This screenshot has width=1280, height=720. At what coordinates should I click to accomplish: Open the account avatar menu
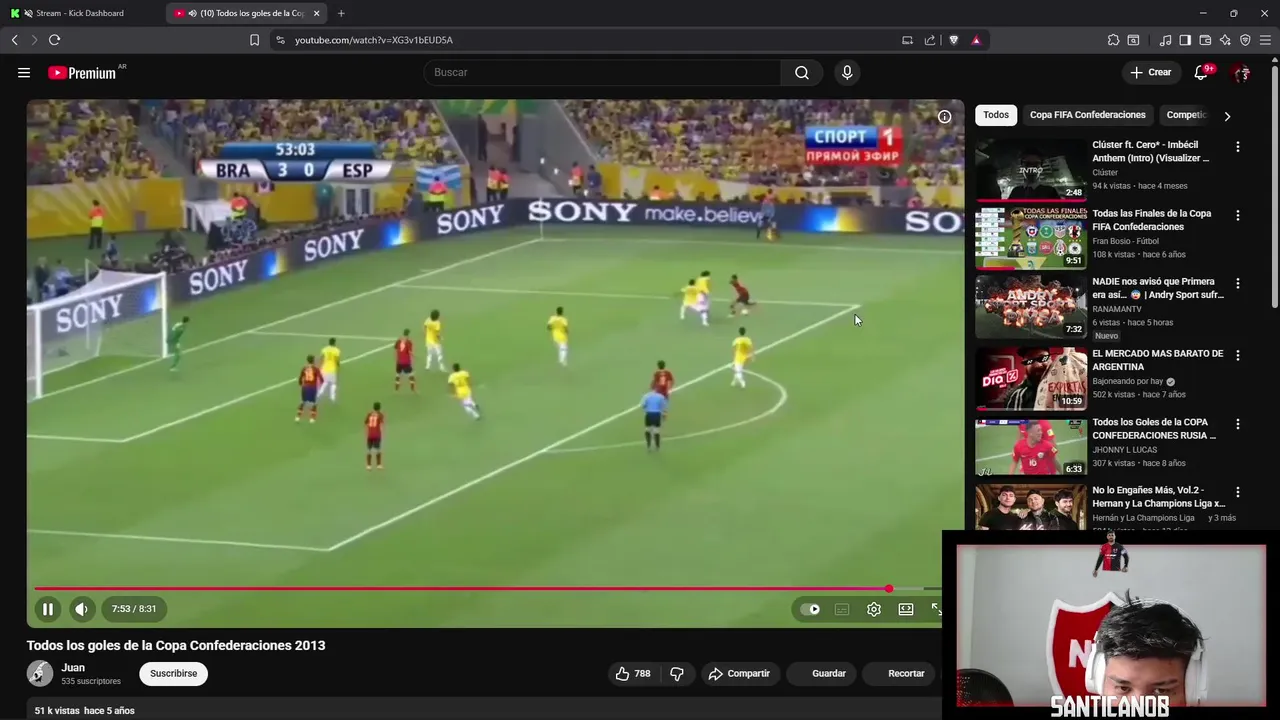[1241, 72]
